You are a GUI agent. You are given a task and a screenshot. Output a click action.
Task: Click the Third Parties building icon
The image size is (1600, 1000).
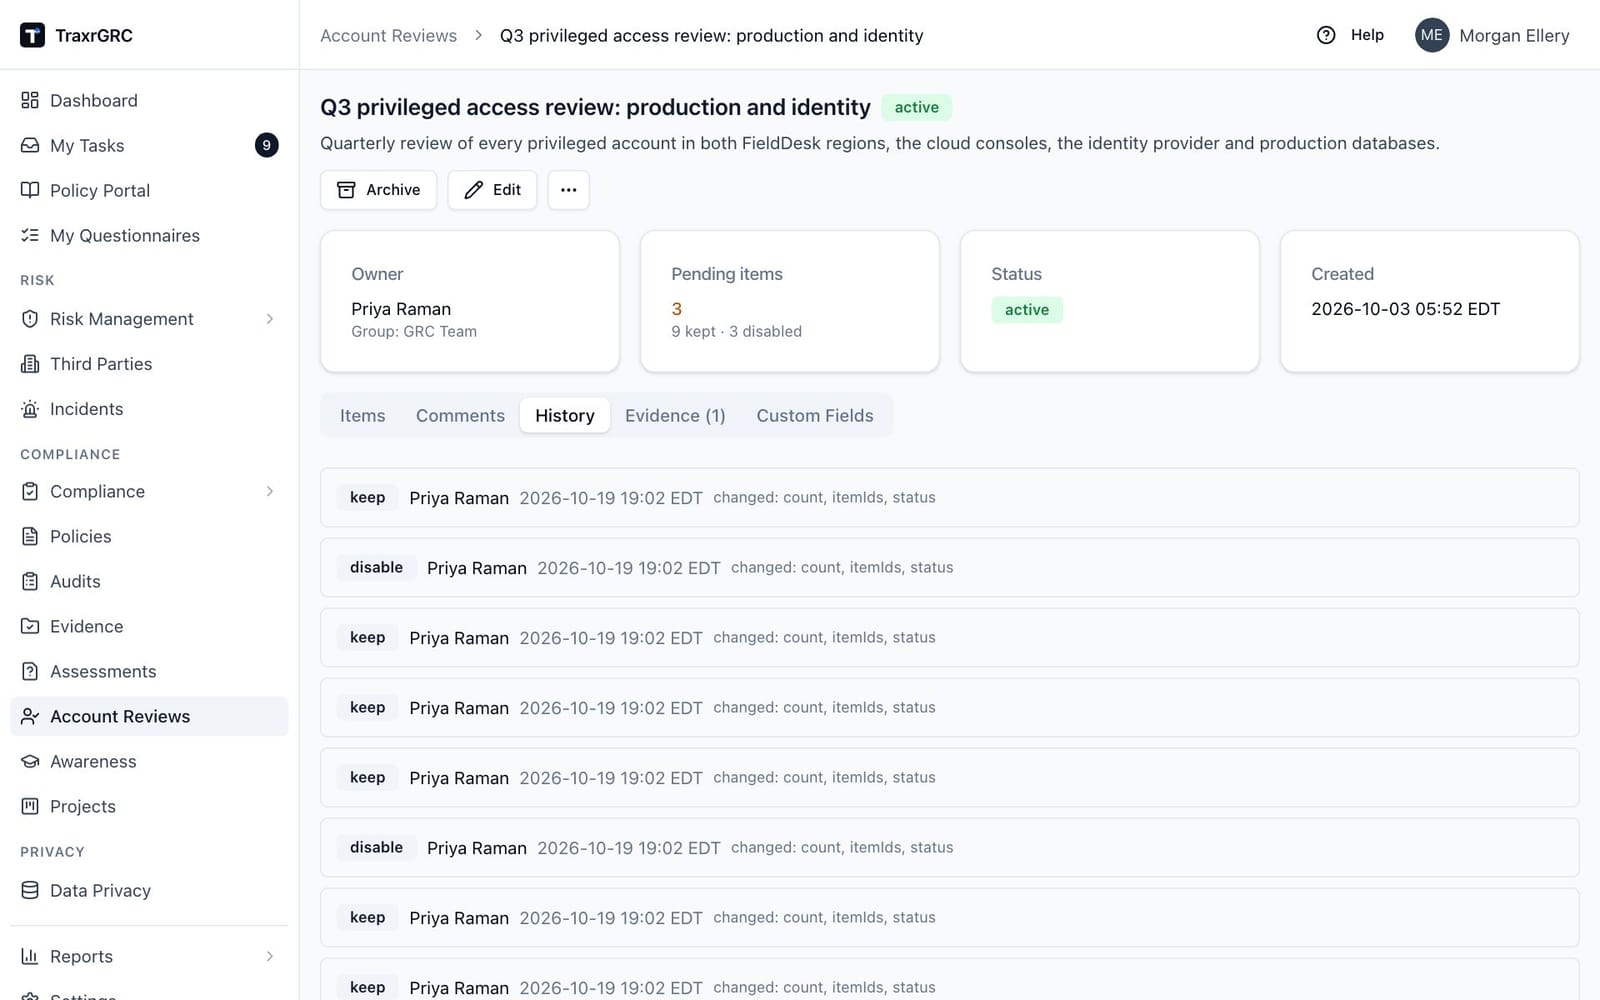coord(30,363)
